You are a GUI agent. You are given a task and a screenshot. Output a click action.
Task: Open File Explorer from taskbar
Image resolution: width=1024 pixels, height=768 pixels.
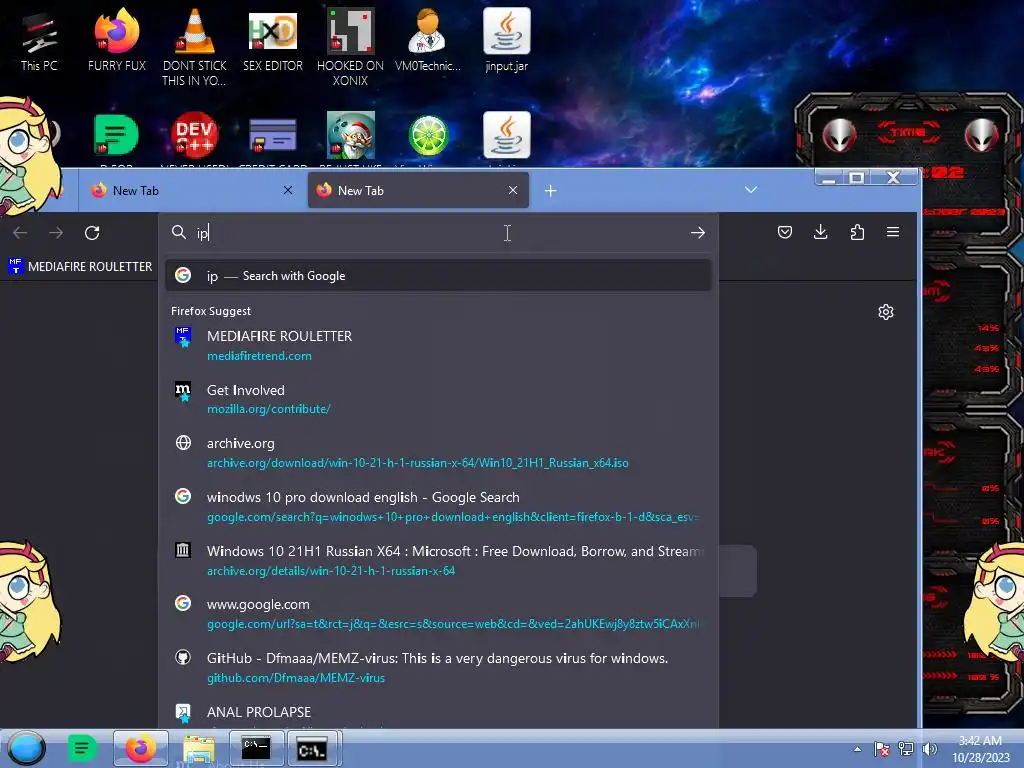pyautogui.click(x=199, y=748)
